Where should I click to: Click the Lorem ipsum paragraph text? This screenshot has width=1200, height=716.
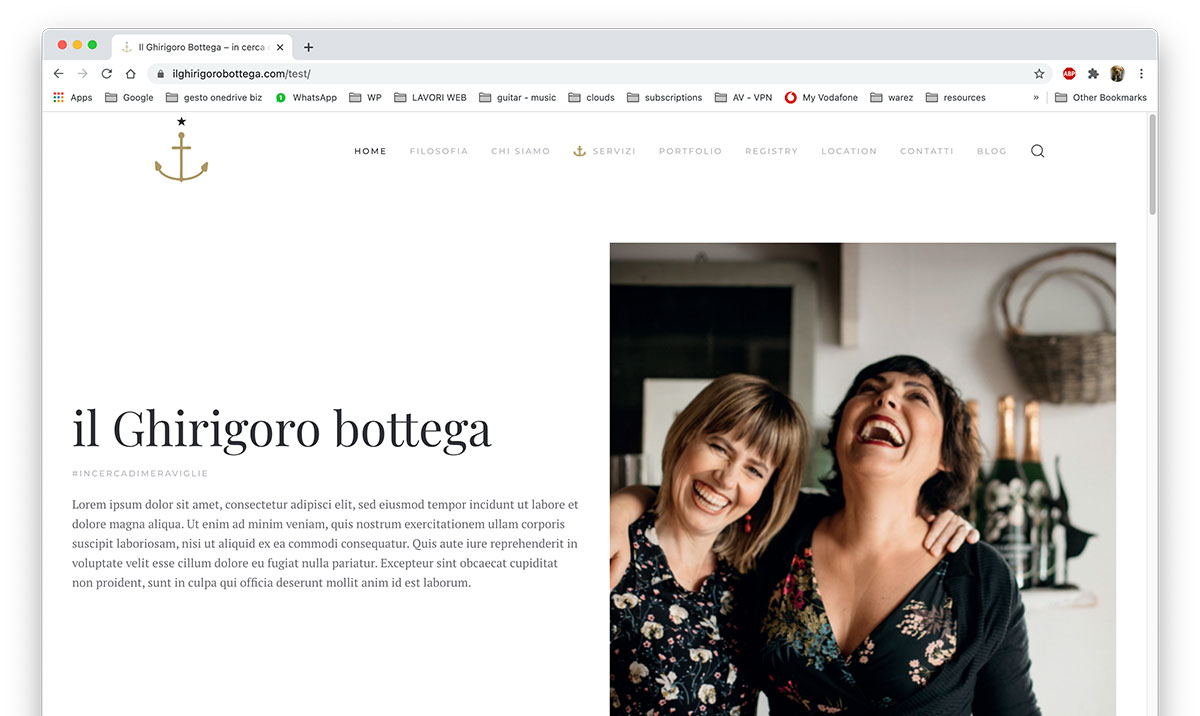(325, 543)
